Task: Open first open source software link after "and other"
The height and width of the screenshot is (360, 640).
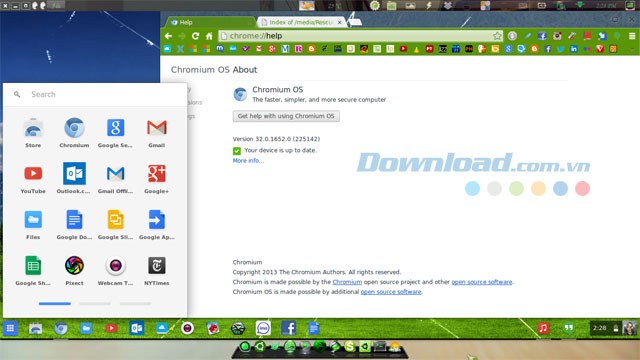Action: 482,282
